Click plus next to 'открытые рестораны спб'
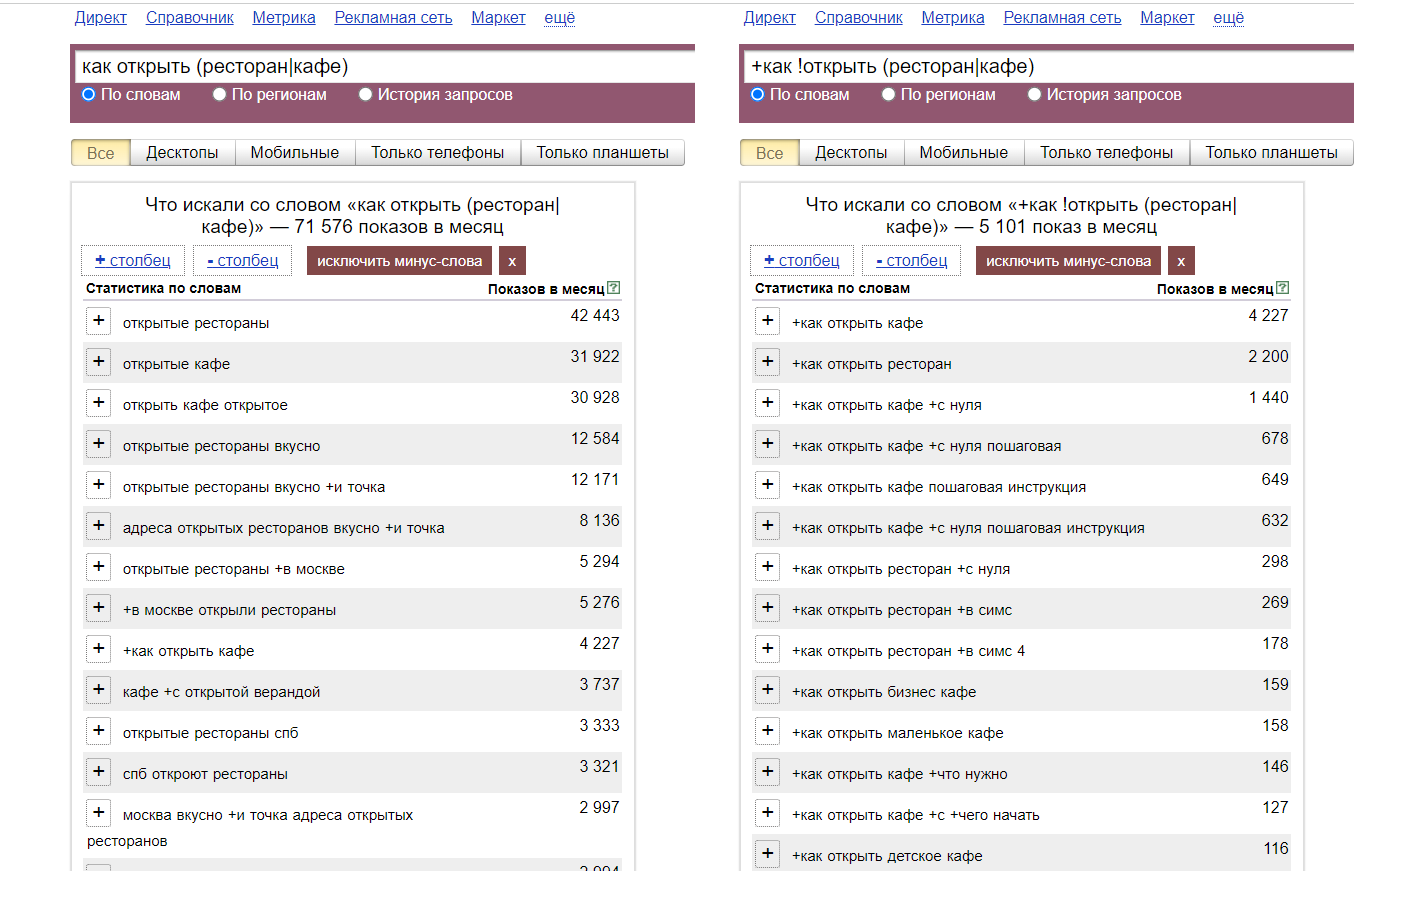1402x900 pixels. coord(98,731)
